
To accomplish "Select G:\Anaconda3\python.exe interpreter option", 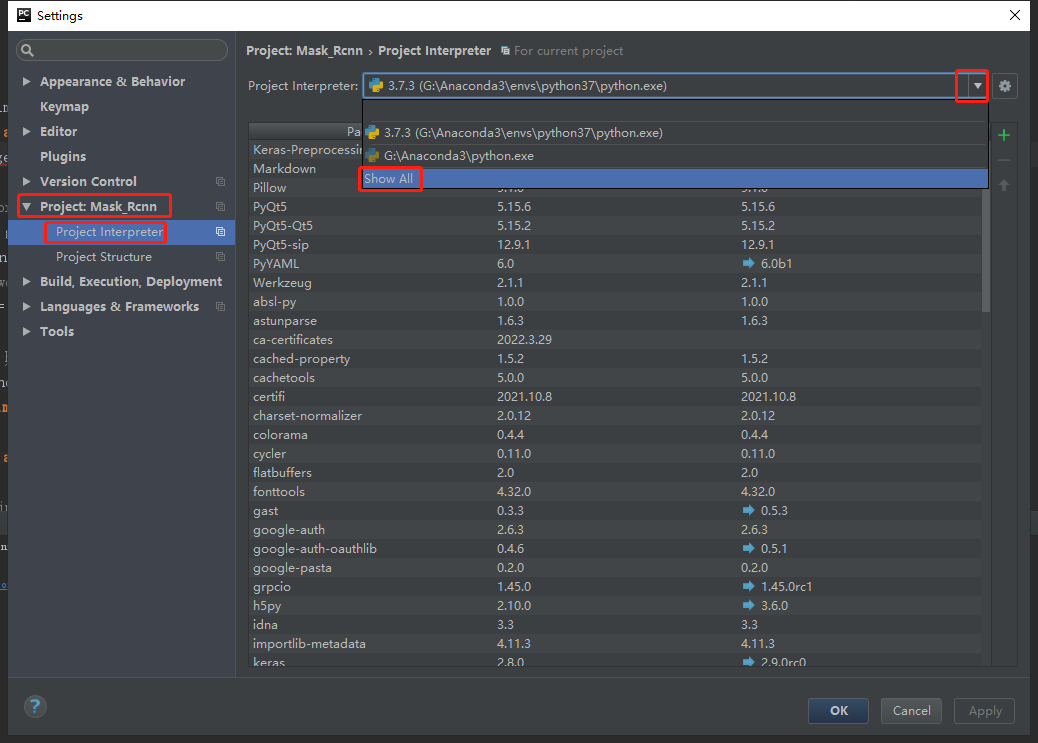I will point(675,156).
